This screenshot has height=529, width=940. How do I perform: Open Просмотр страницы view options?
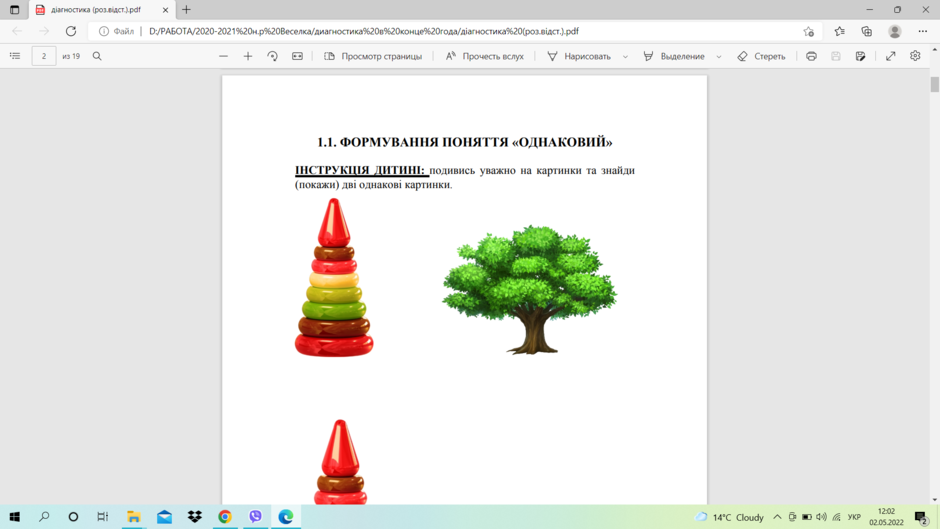click(373, 56)
